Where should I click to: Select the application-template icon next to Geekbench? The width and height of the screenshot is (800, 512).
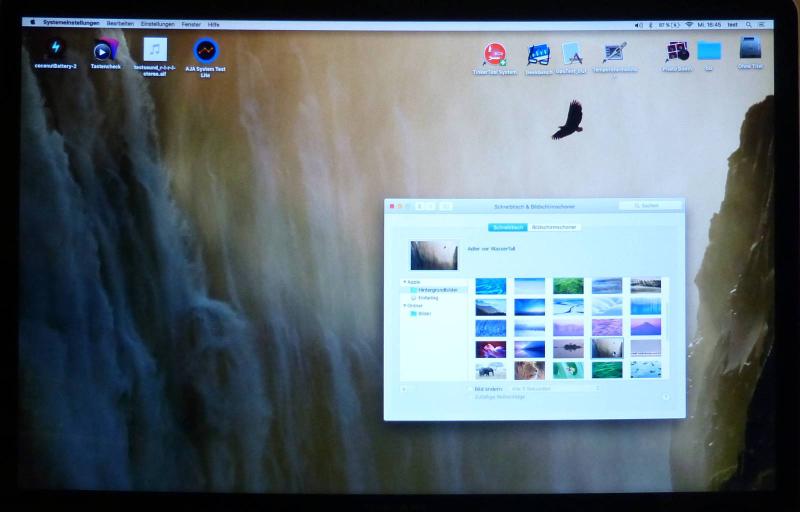[572, 54]
